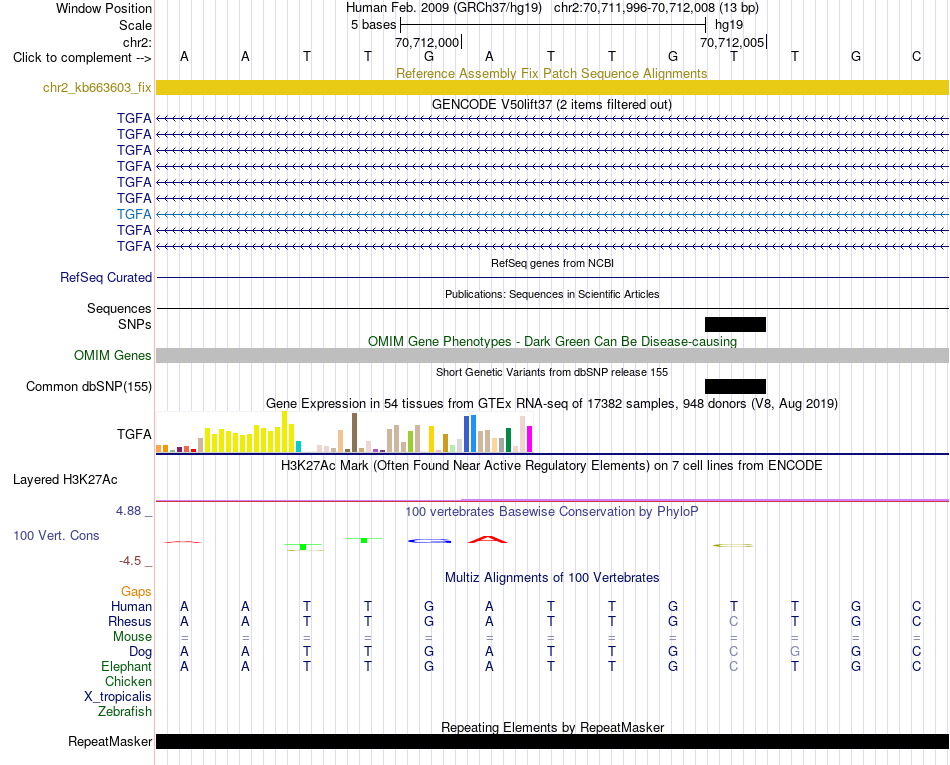Click the RepeatMasker track label

(x=110, y=741)
